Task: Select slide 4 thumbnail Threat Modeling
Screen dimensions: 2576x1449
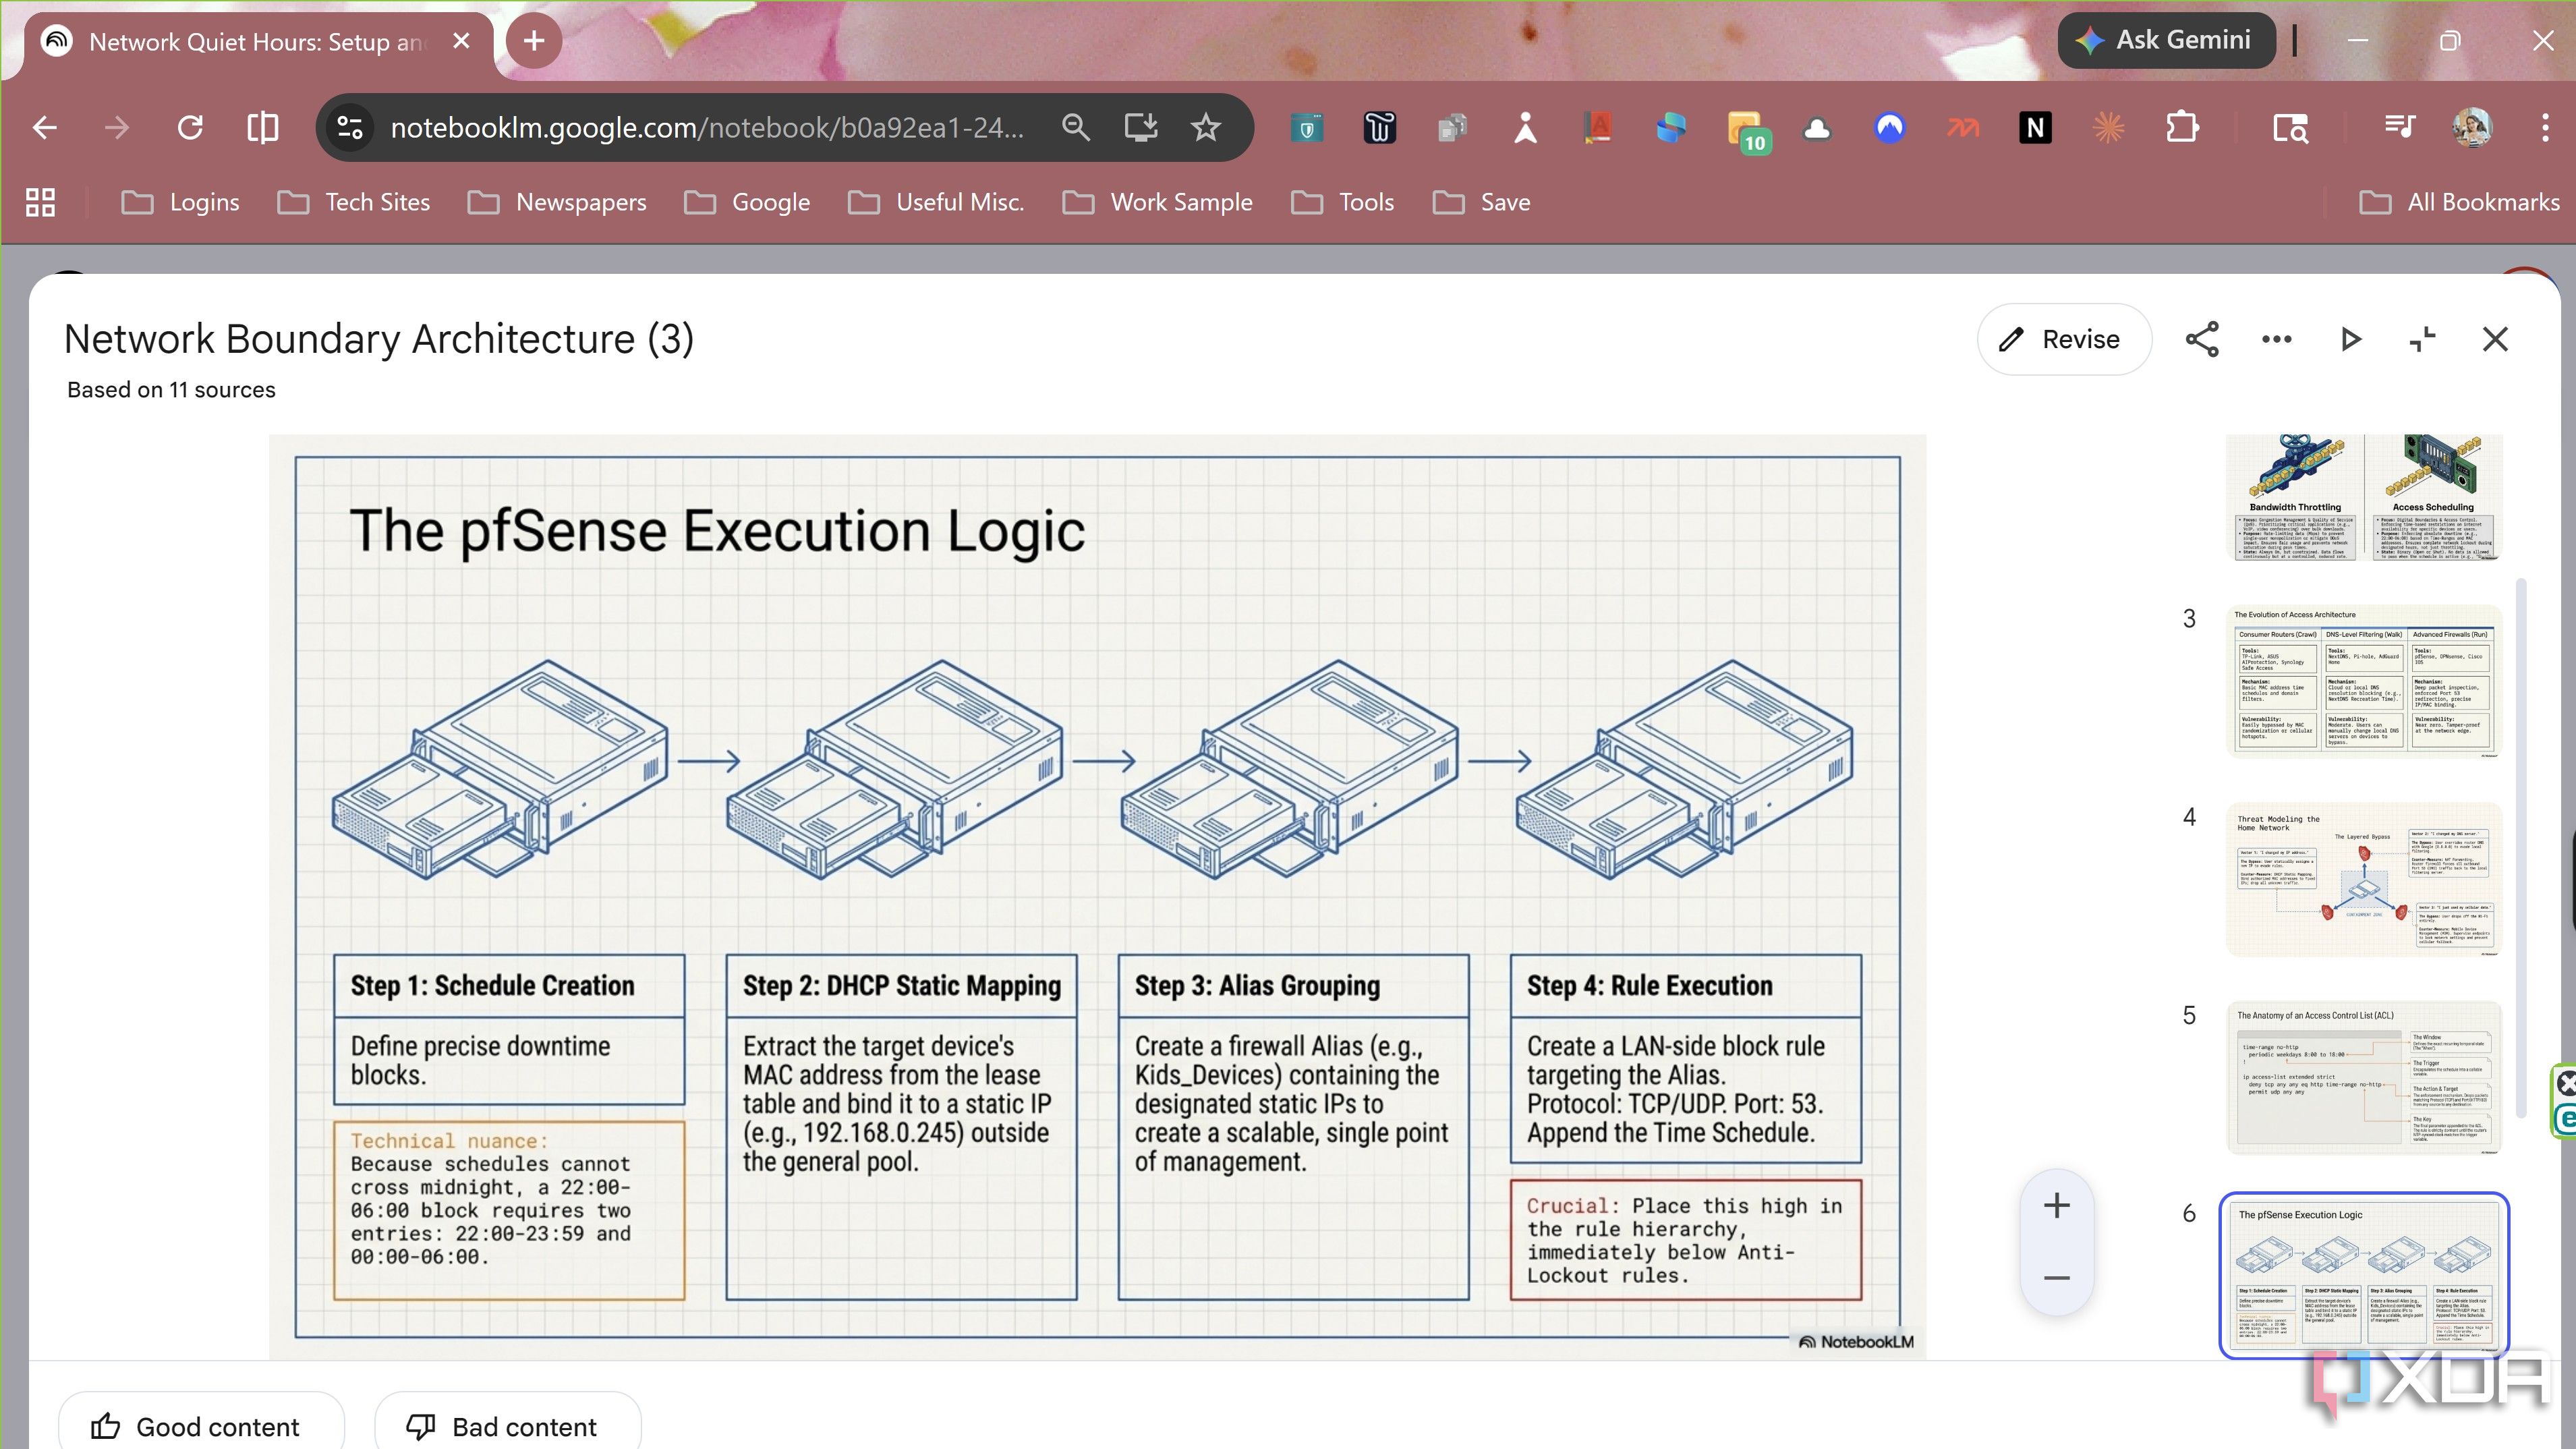Action: click(x=2364, y=879)
